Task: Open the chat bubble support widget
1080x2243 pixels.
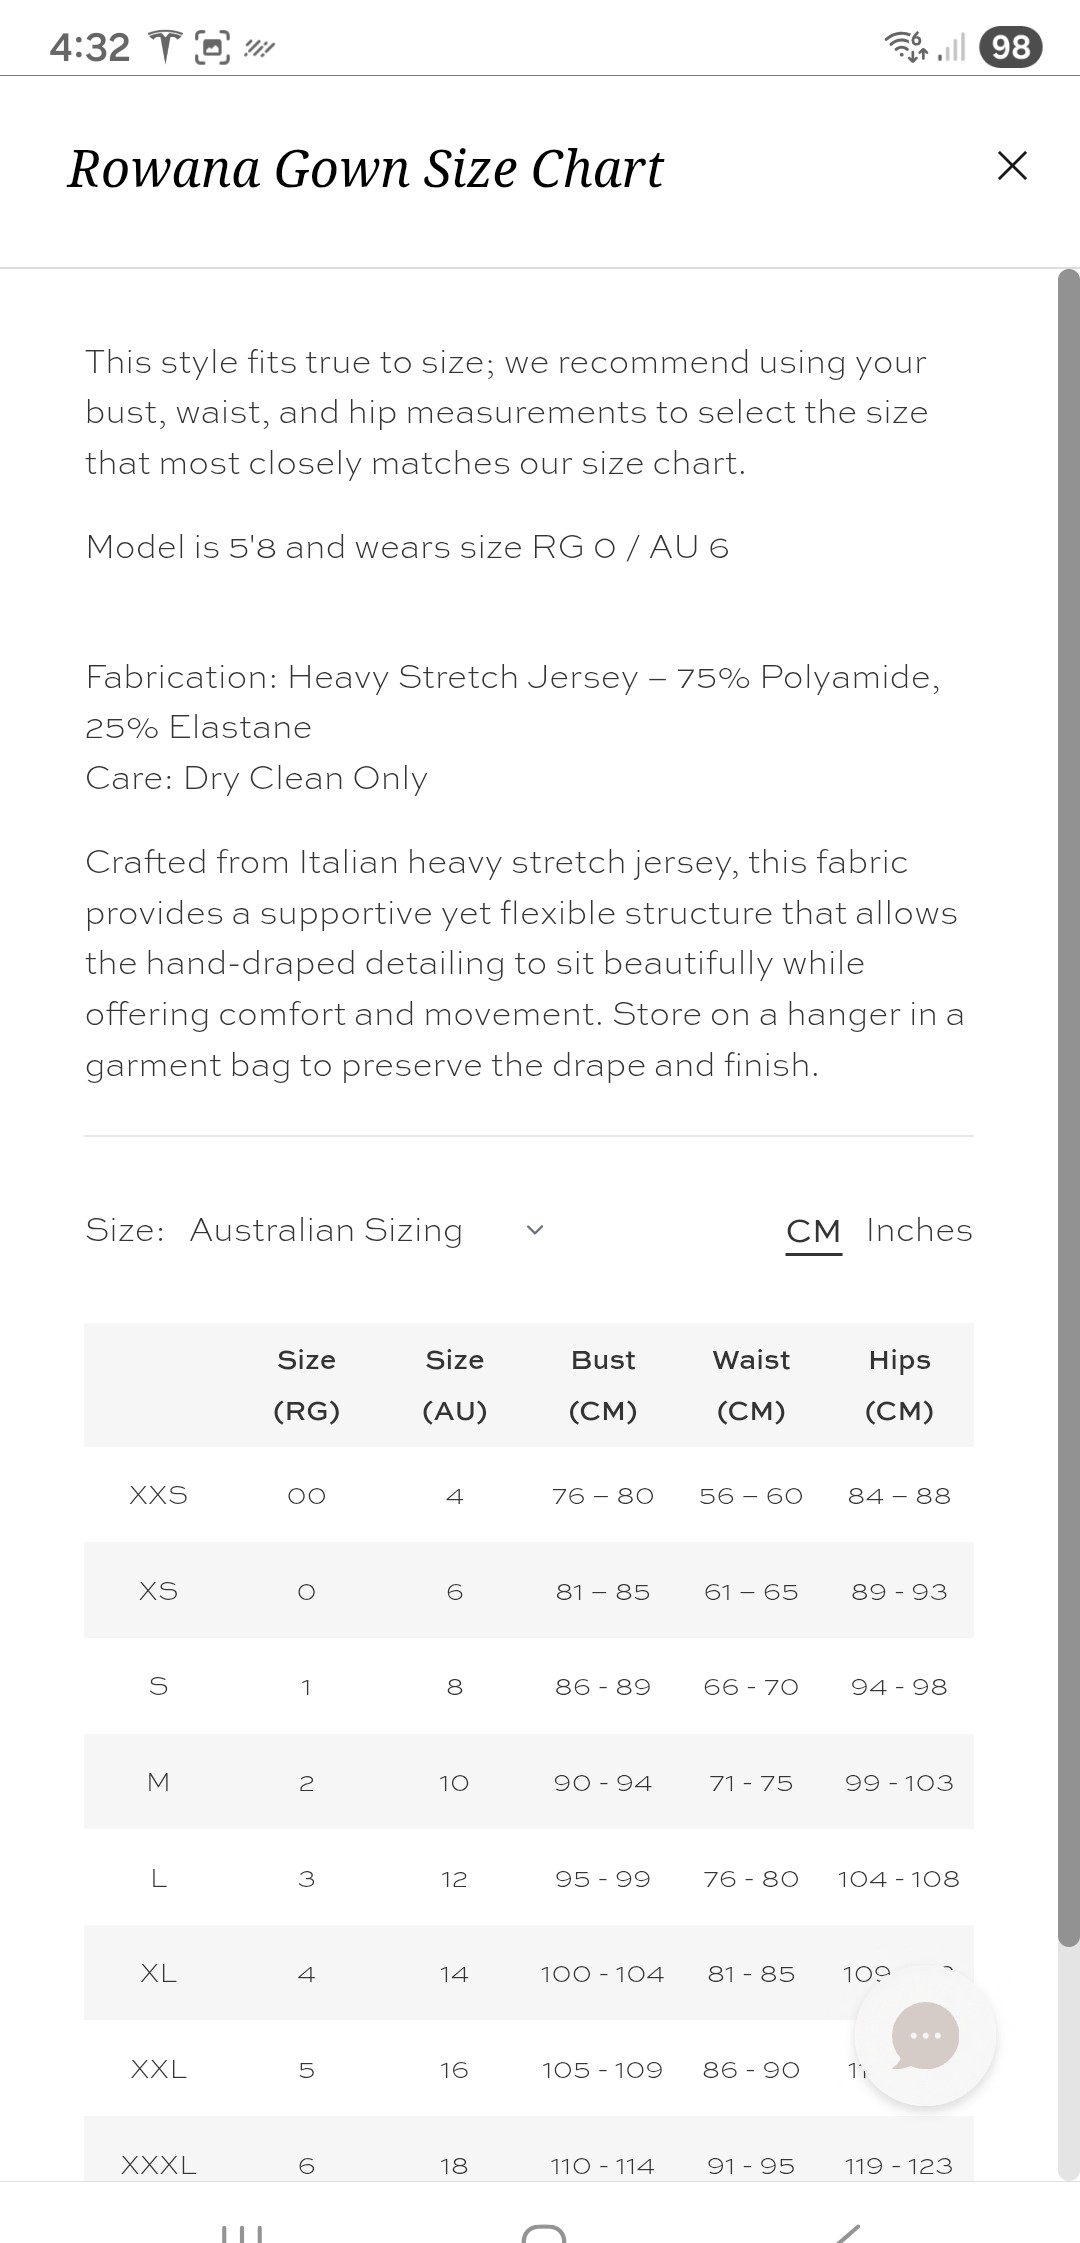Action: click(x=925, y=2035)
